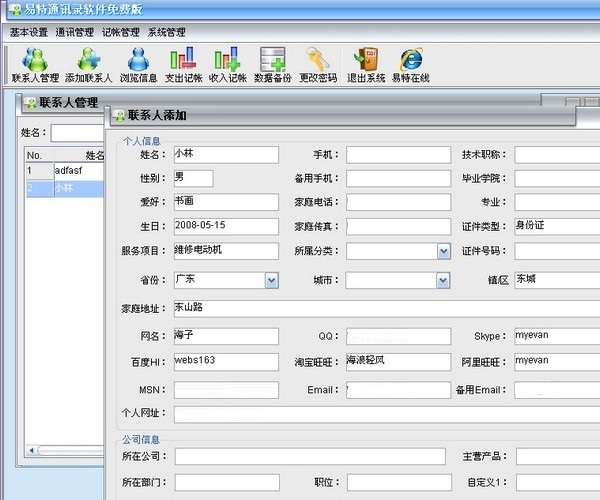Open 易特在线 browser icon
Image resolution: width=600 pixels, height=500 pixels.
[410, 64]
